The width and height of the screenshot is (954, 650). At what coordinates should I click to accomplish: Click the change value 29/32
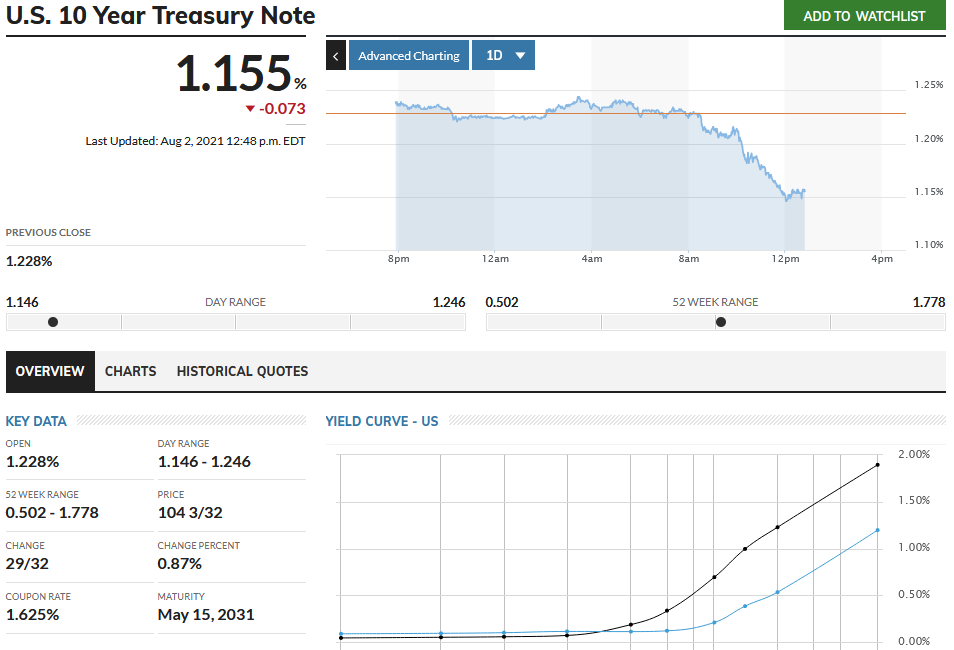(x=27, y=564)
